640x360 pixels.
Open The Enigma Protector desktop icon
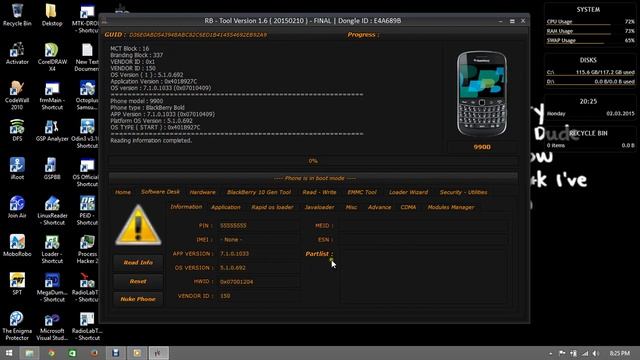pyautogui.click(x=17, y=326)
